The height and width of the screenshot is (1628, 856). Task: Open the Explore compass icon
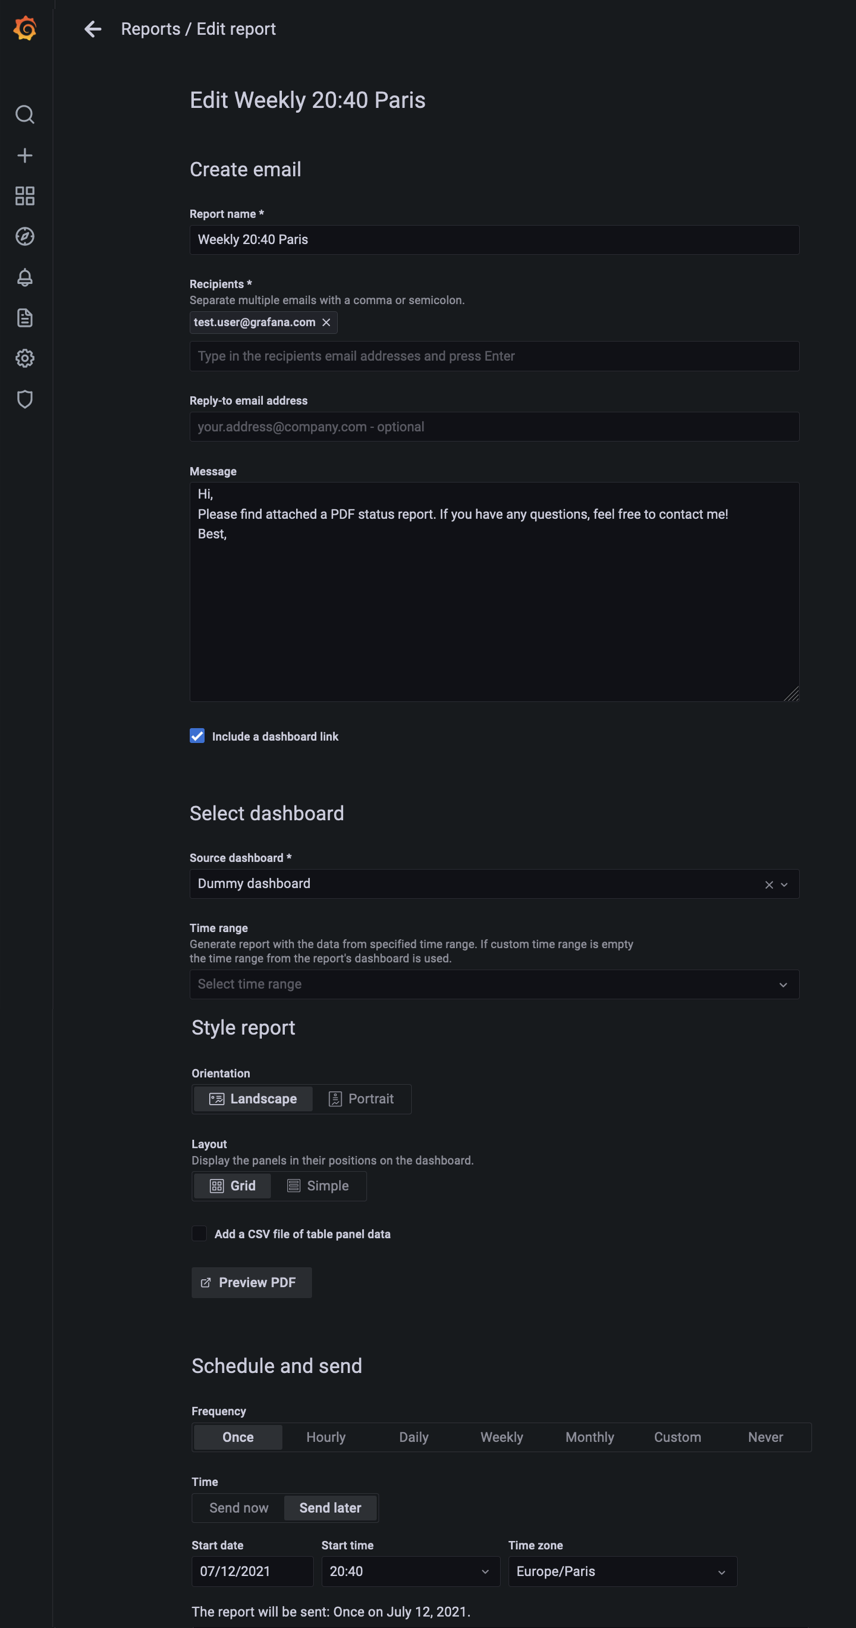pos(25,237)
